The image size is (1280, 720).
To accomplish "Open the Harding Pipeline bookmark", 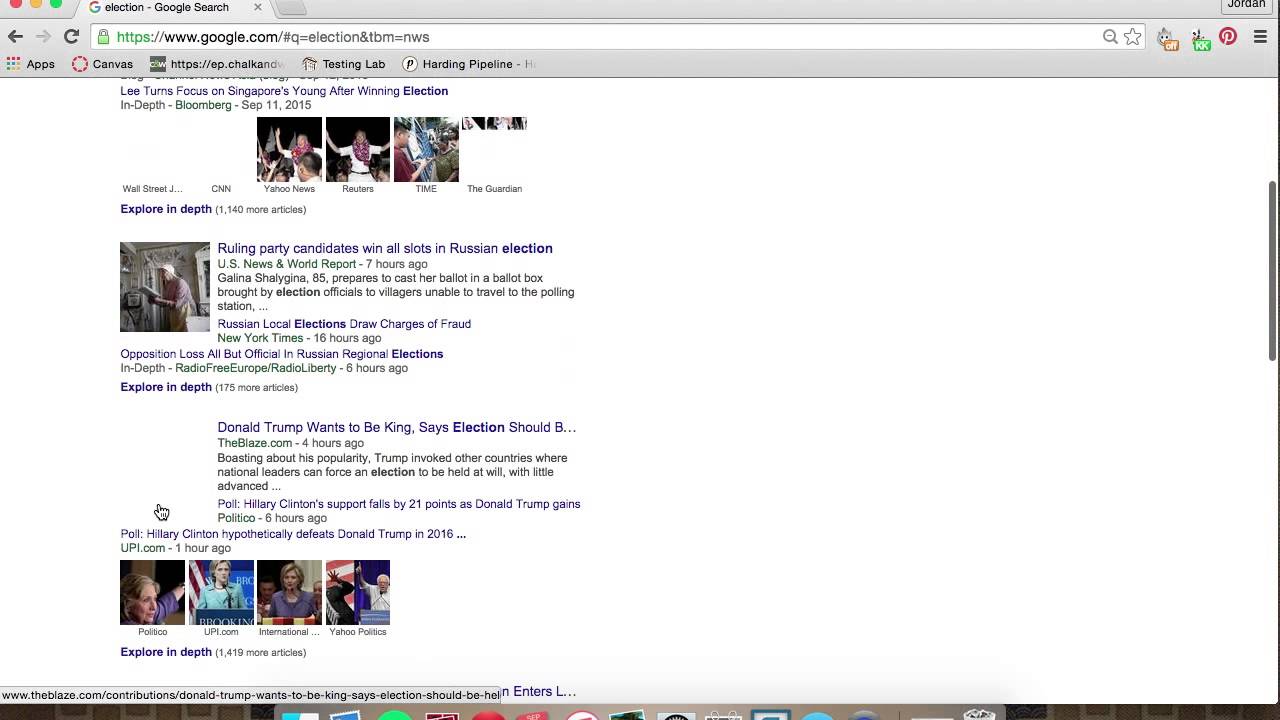I will 469,64.
